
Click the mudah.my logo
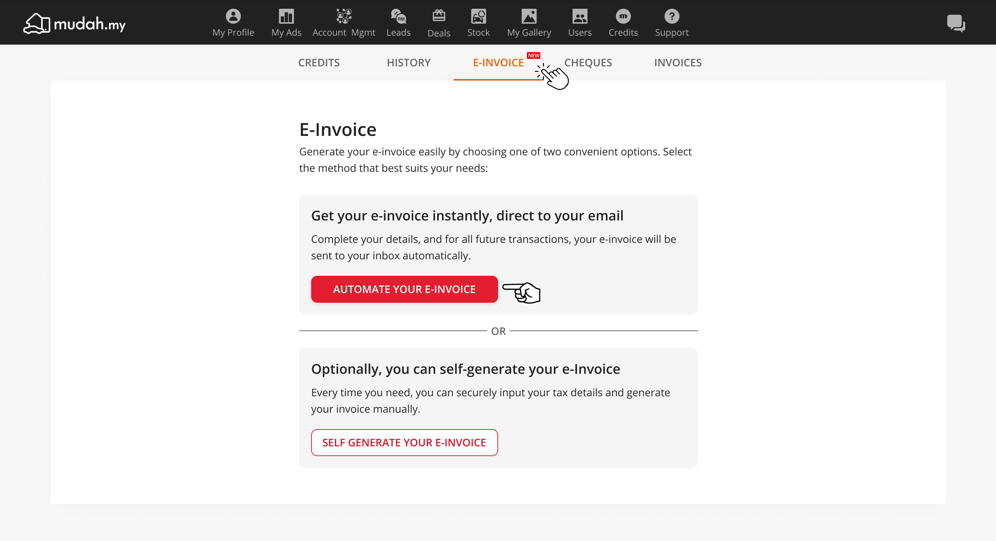point(75,23)
